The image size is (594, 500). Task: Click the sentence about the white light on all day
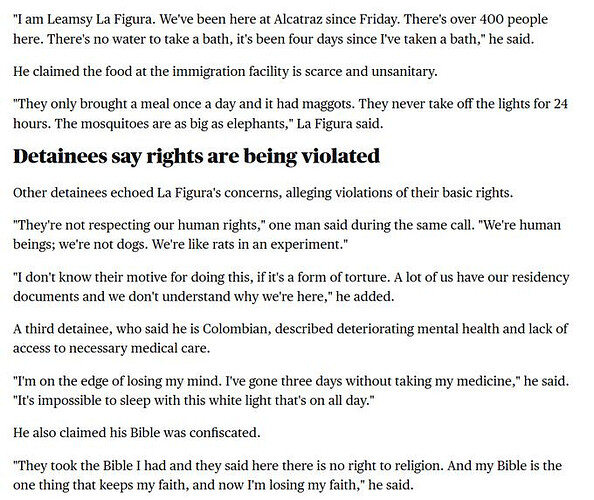[x=194, y=400]
